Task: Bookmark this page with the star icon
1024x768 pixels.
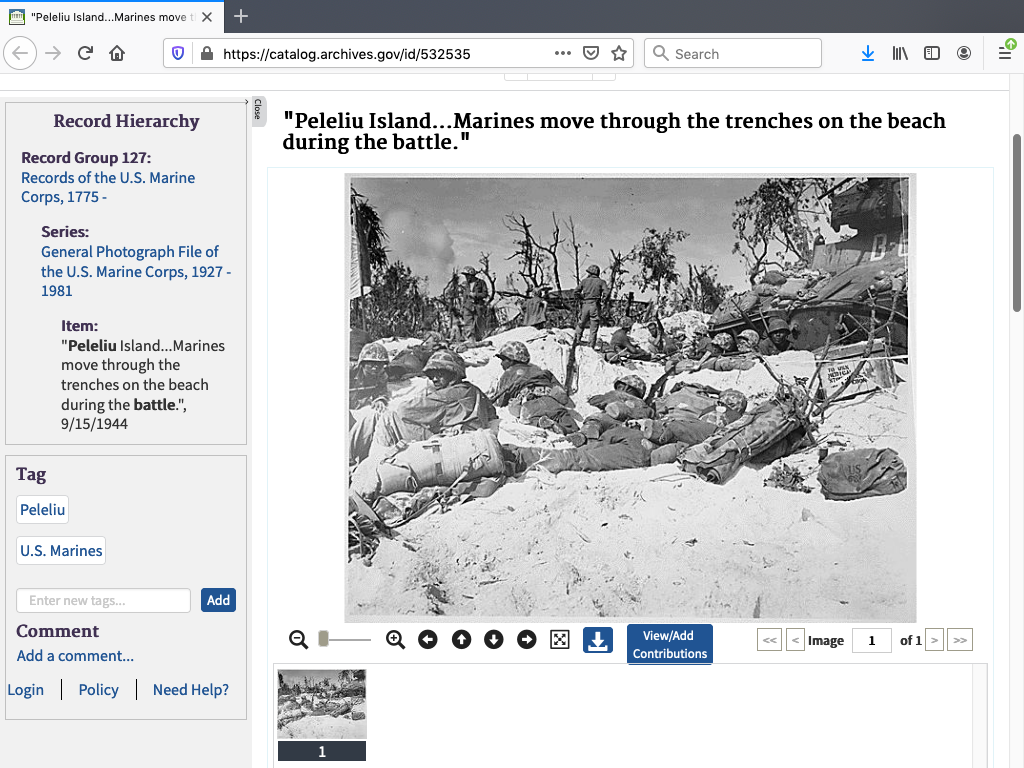Action: pyautogui.click(x=619, y=54)
